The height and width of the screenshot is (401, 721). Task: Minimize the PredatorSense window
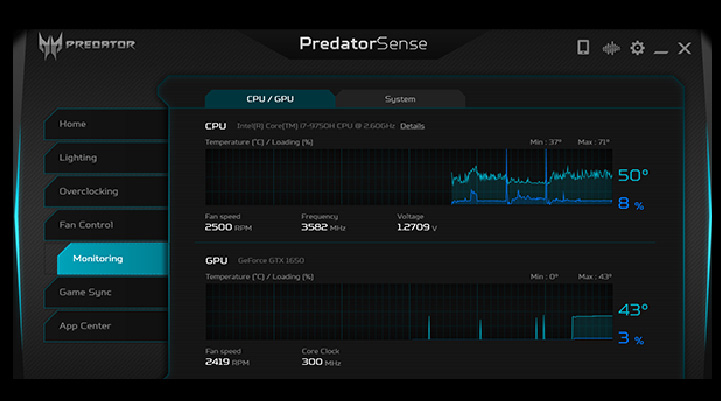coord(661,48)
